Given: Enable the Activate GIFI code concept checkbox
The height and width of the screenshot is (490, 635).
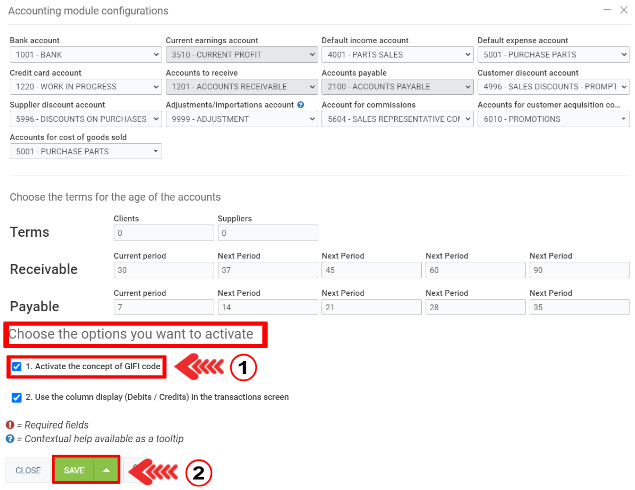Looking at the screenshot, I should pos(17,367).
